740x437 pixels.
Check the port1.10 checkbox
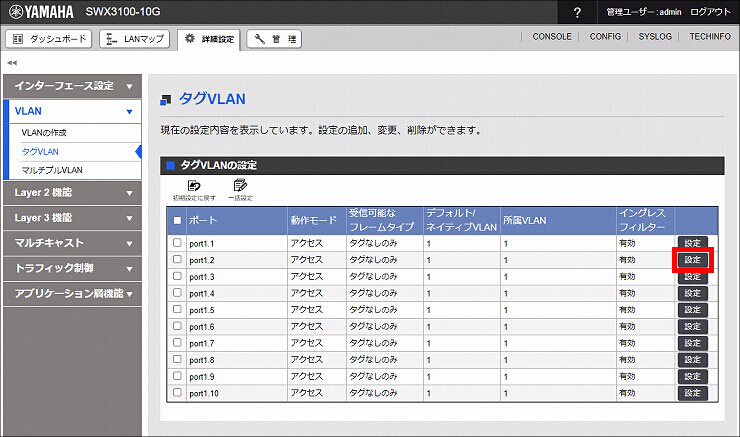click(177, 392)
